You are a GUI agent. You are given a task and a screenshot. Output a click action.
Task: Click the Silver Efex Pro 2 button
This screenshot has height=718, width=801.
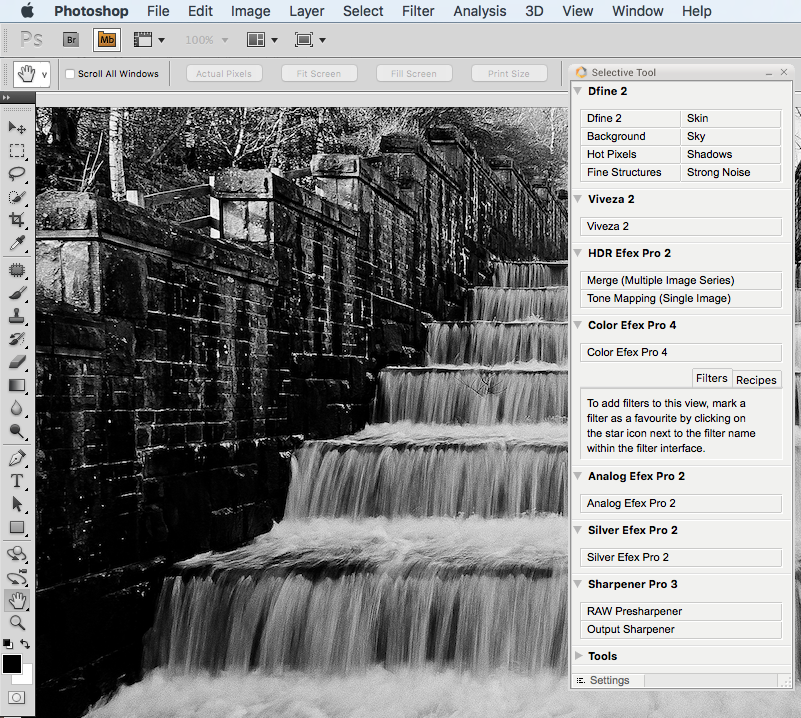(x=680, y=557)
